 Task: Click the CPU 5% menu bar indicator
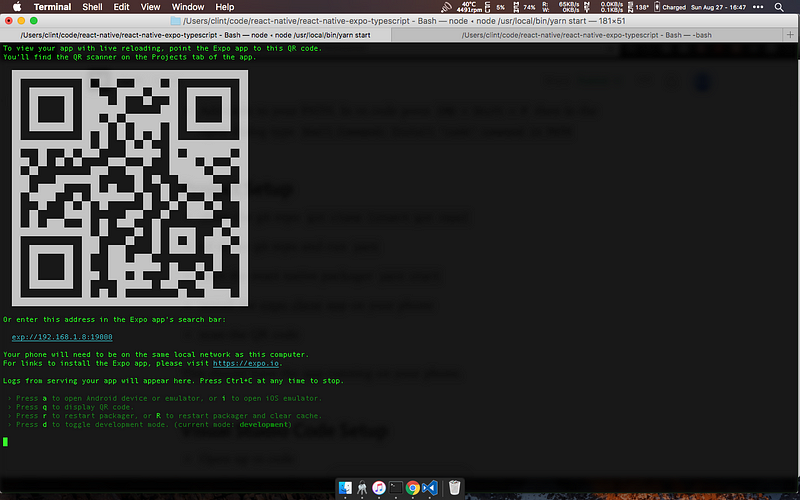(496, 7)
